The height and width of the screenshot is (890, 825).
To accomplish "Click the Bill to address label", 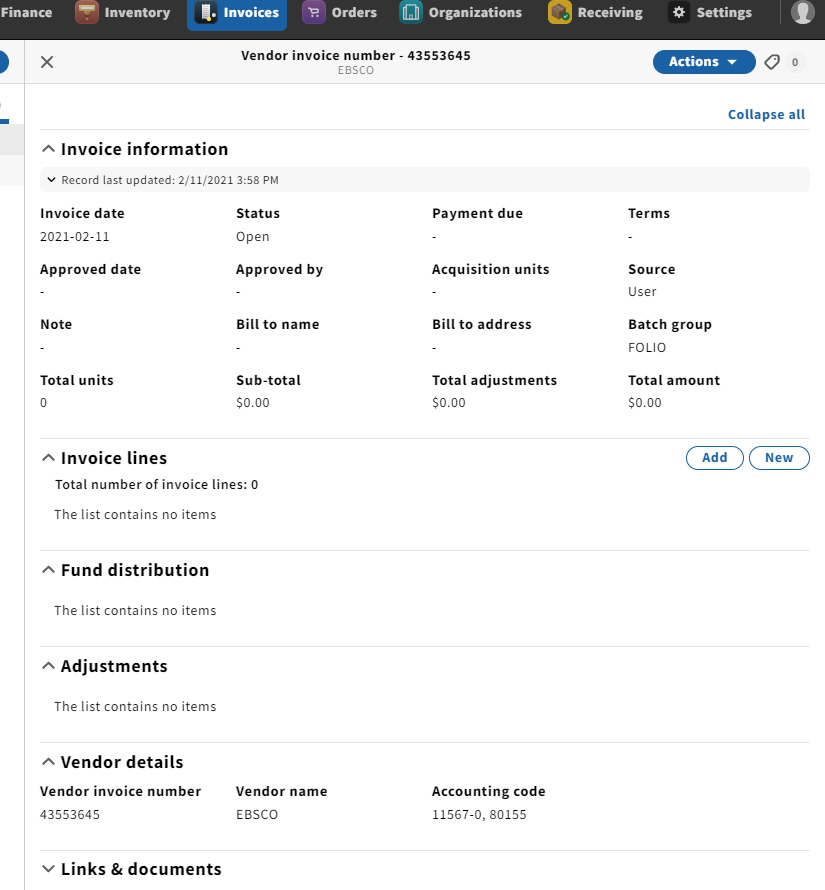I will [x=482, y=325].
